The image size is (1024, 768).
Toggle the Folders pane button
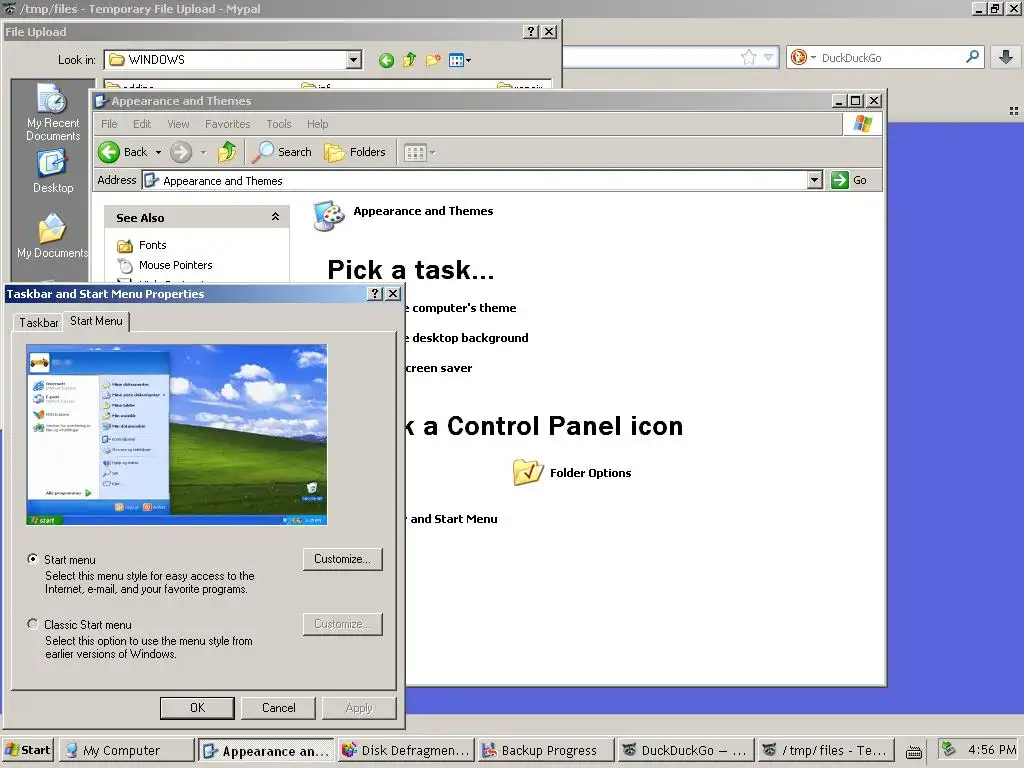355,152
